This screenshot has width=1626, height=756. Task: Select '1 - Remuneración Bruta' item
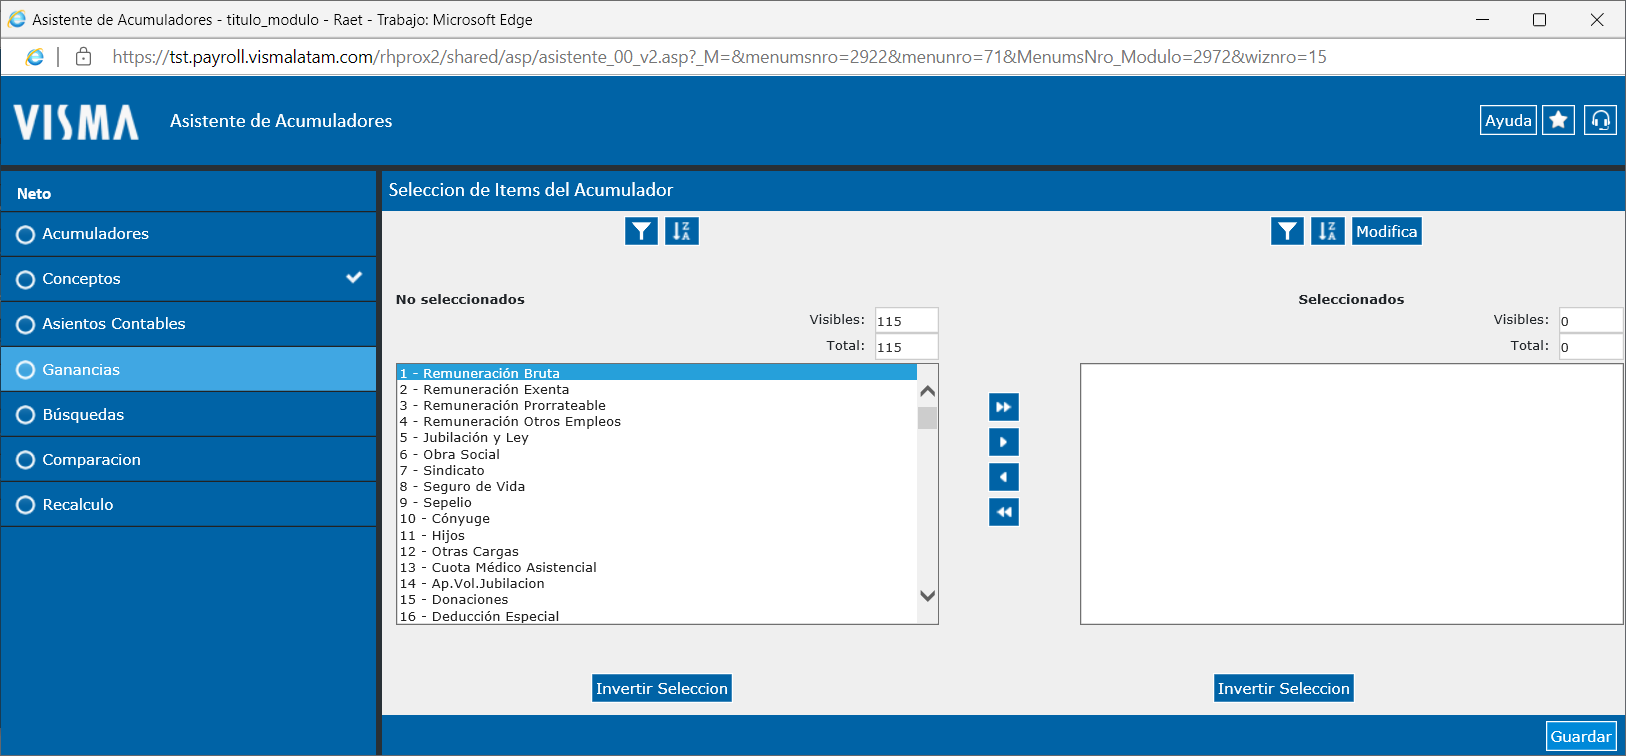[657, 373]
